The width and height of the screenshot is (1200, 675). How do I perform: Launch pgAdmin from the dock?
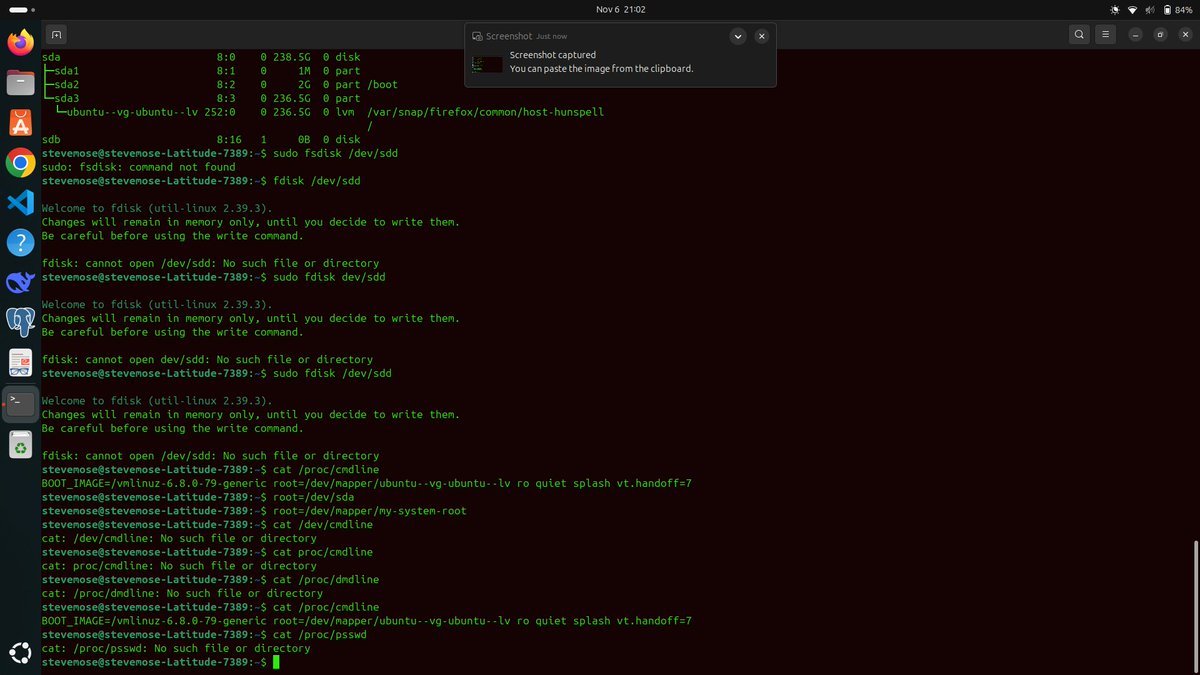tap(19, 323)
